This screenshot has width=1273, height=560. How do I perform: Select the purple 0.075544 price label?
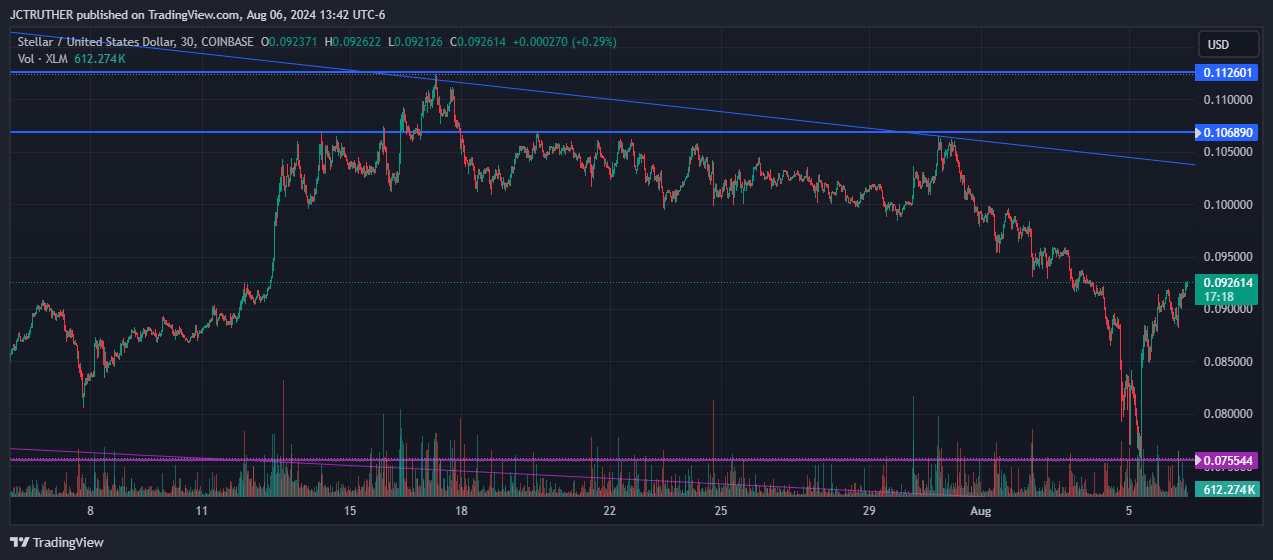pos(1228,461)
